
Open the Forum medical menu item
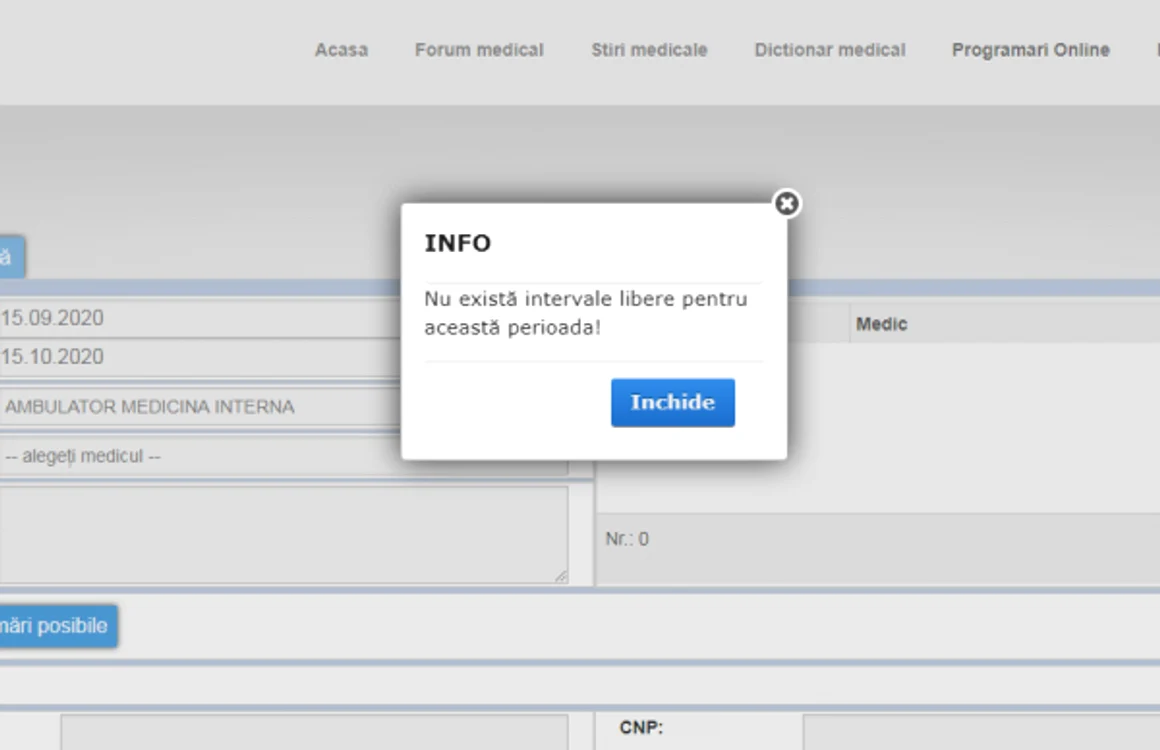pyautogui.click(x=479, y=50)
